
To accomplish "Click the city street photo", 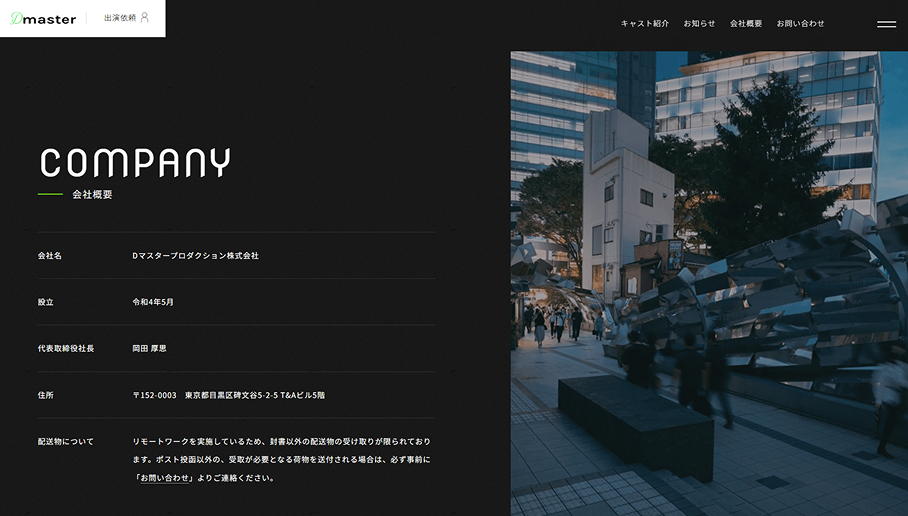I will coord(709,283).
